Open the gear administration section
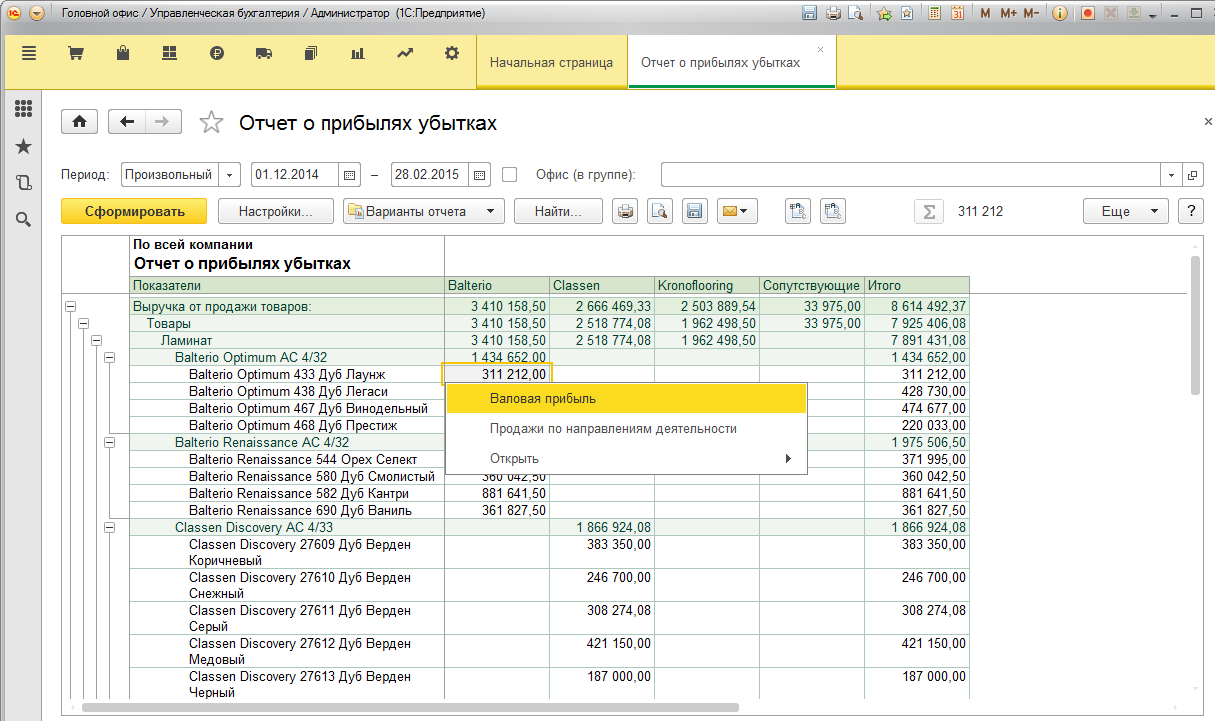 point(452,54)
